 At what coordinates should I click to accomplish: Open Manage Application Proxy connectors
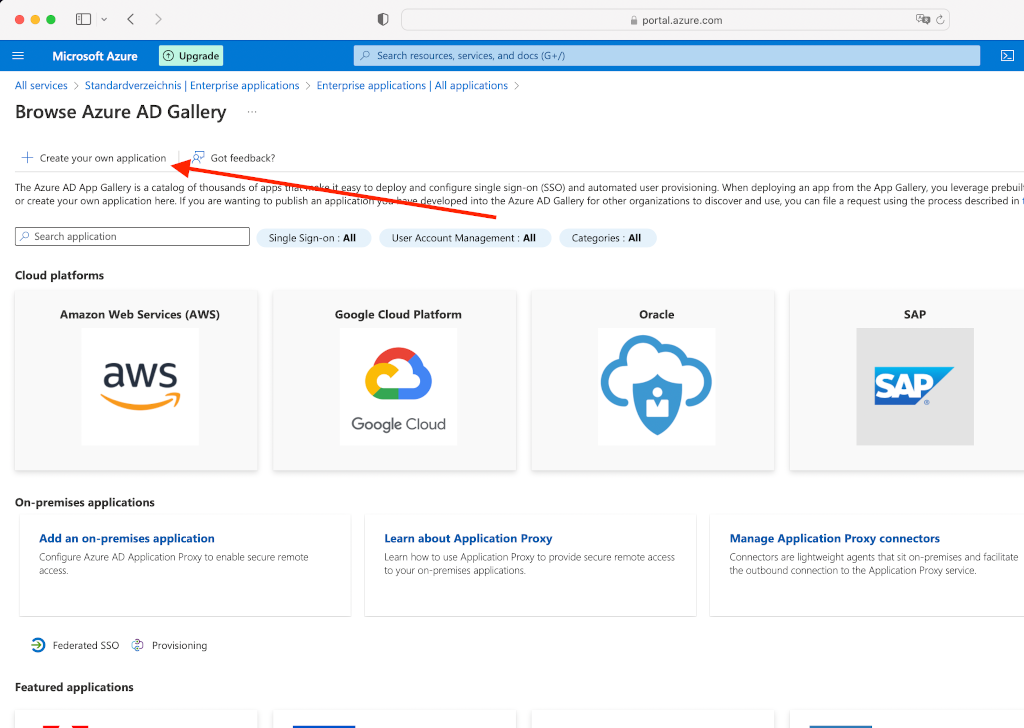click(835, 538)
